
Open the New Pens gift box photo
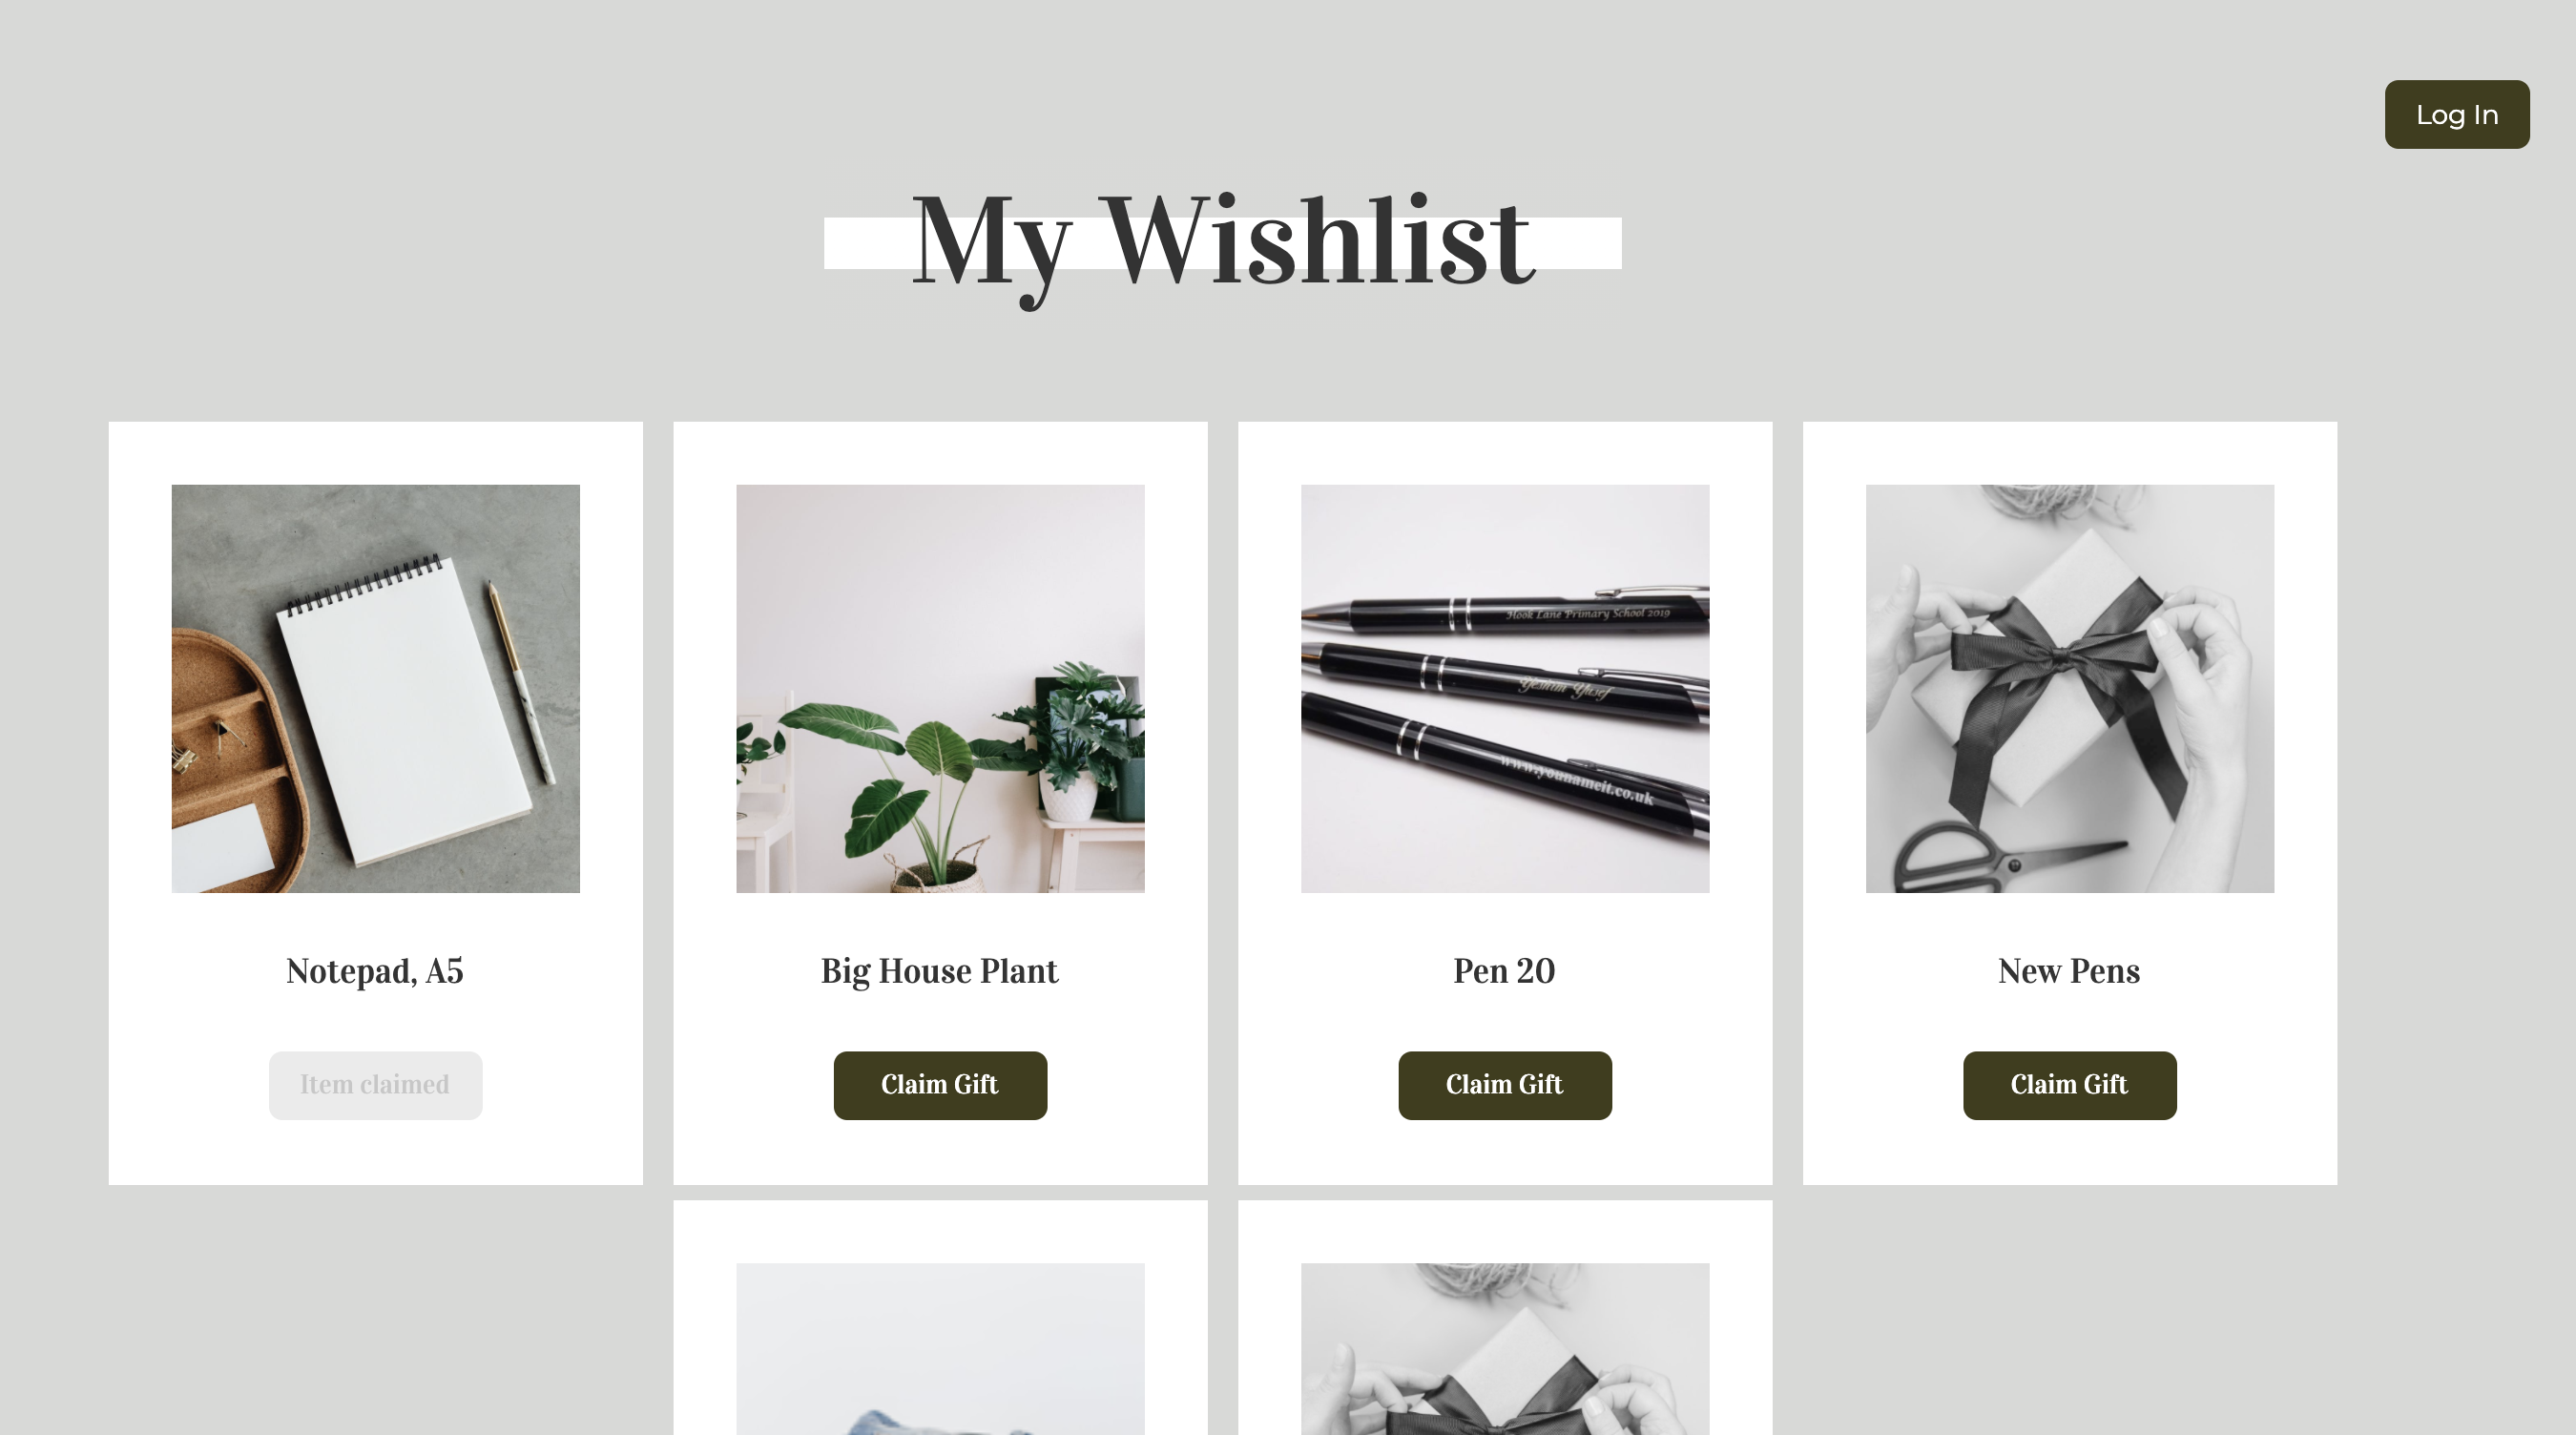pyautogui.click(x=2069, y=688)
